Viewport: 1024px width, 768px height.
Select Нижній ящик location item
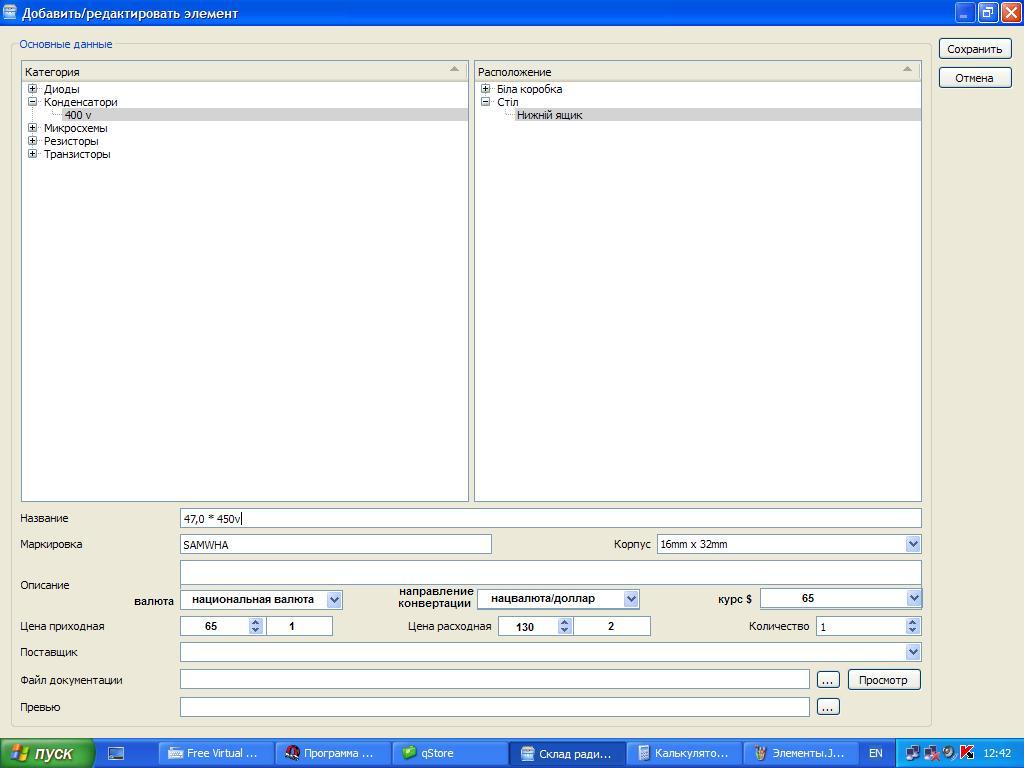click(549, 115)
